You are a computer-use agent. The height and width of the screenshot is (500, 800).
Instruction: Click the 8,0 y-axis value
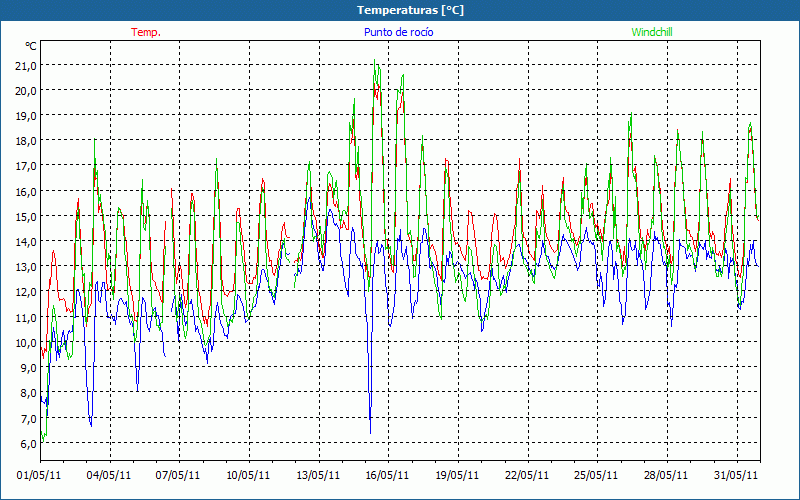point(28,393)
